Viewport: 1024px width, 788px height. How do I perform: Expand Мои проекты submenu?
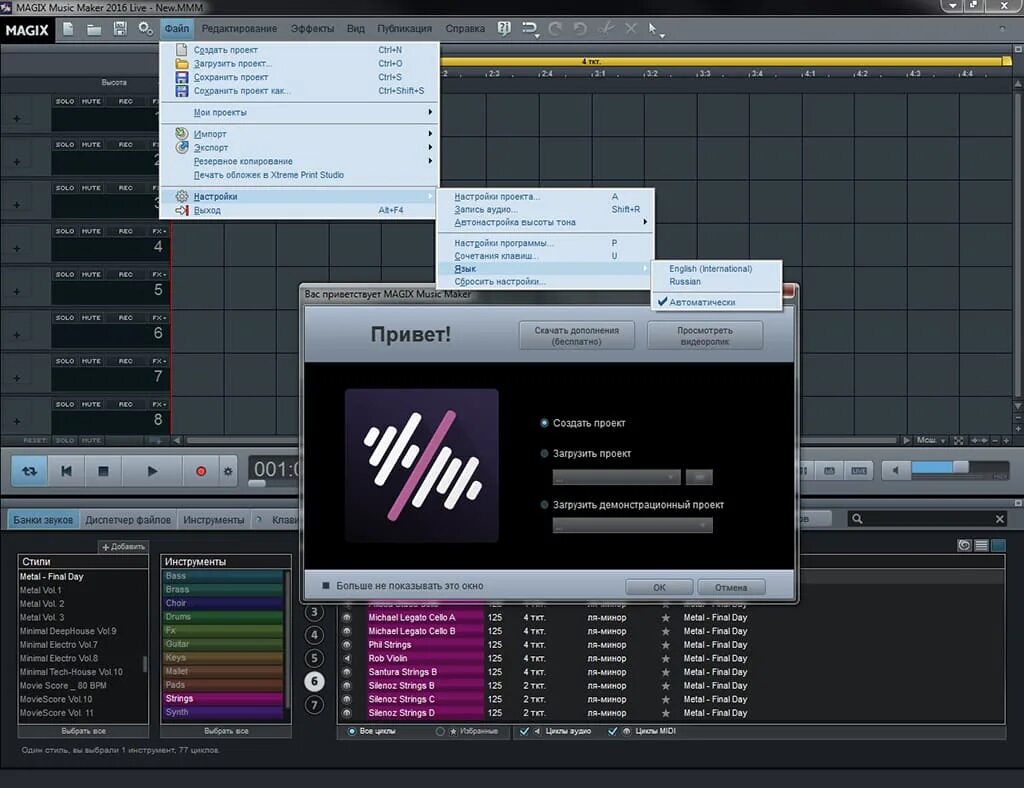(300, 112)
